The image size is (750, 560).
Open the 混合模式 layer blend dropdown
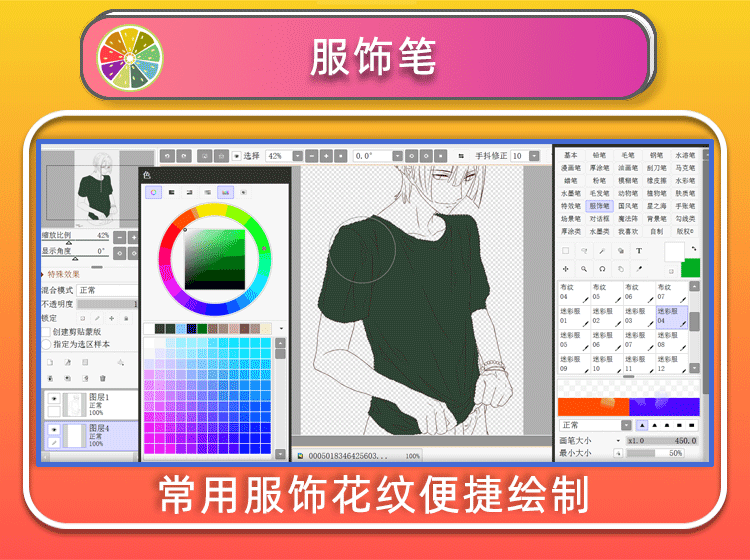pos(107,290)
